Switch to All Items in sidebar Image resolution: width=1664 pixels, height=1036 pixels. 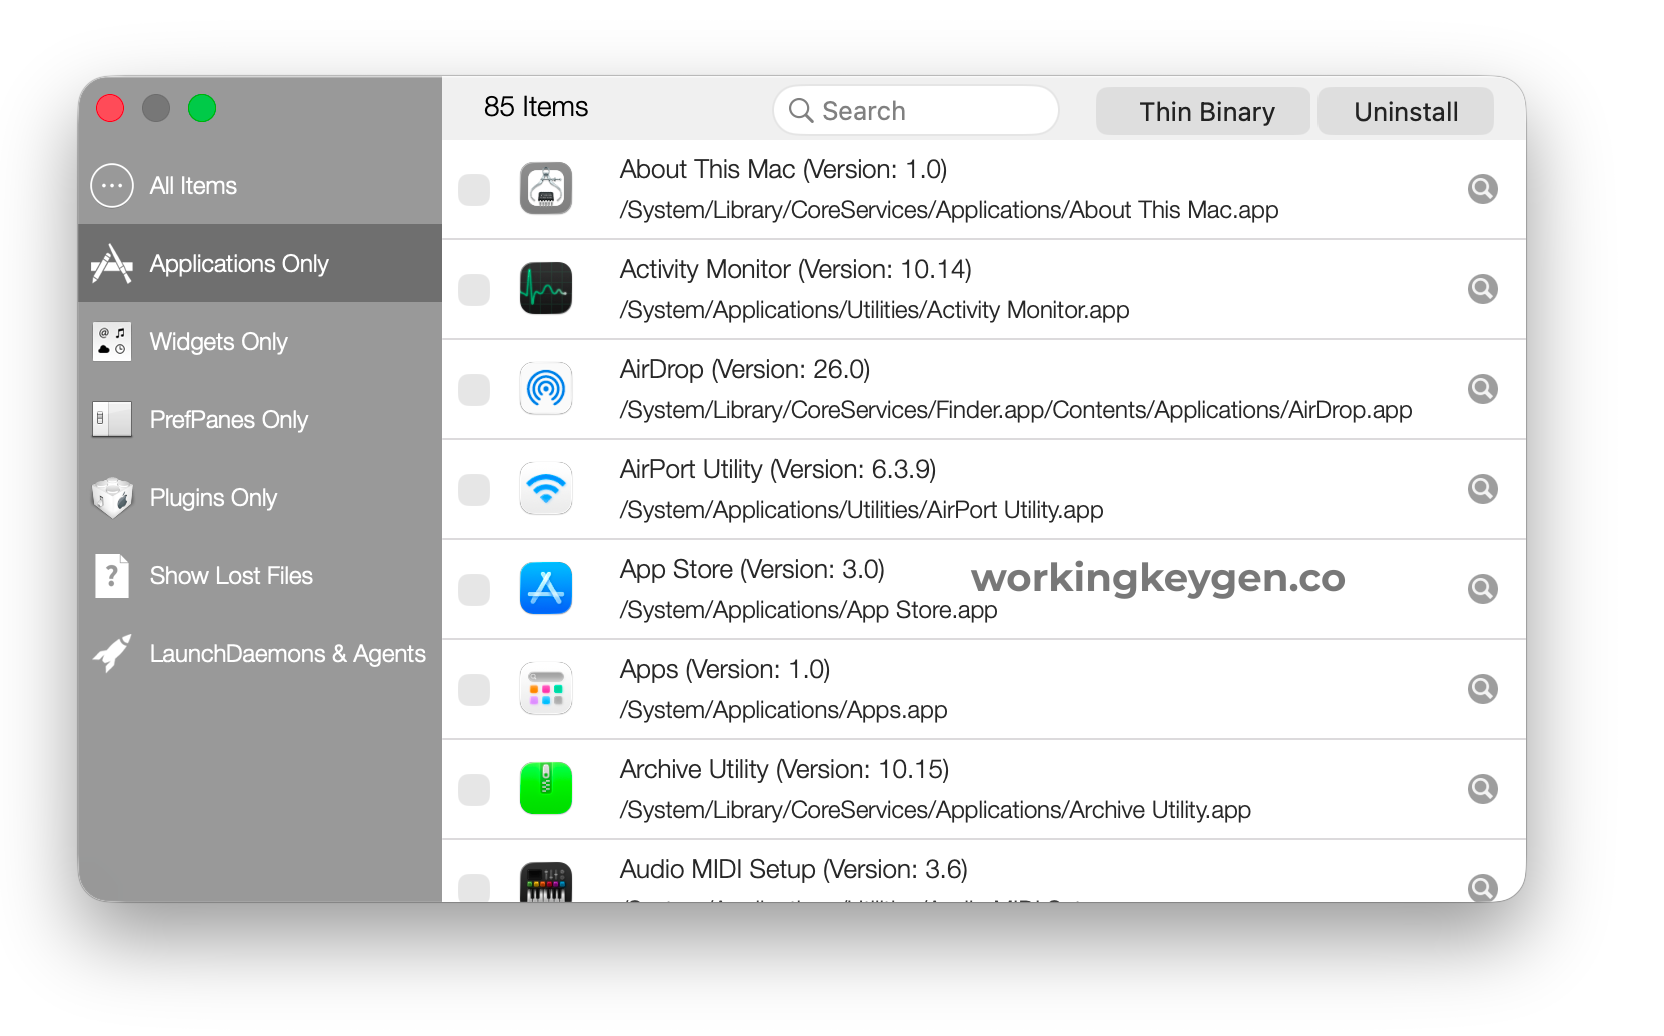coord(193,186)
